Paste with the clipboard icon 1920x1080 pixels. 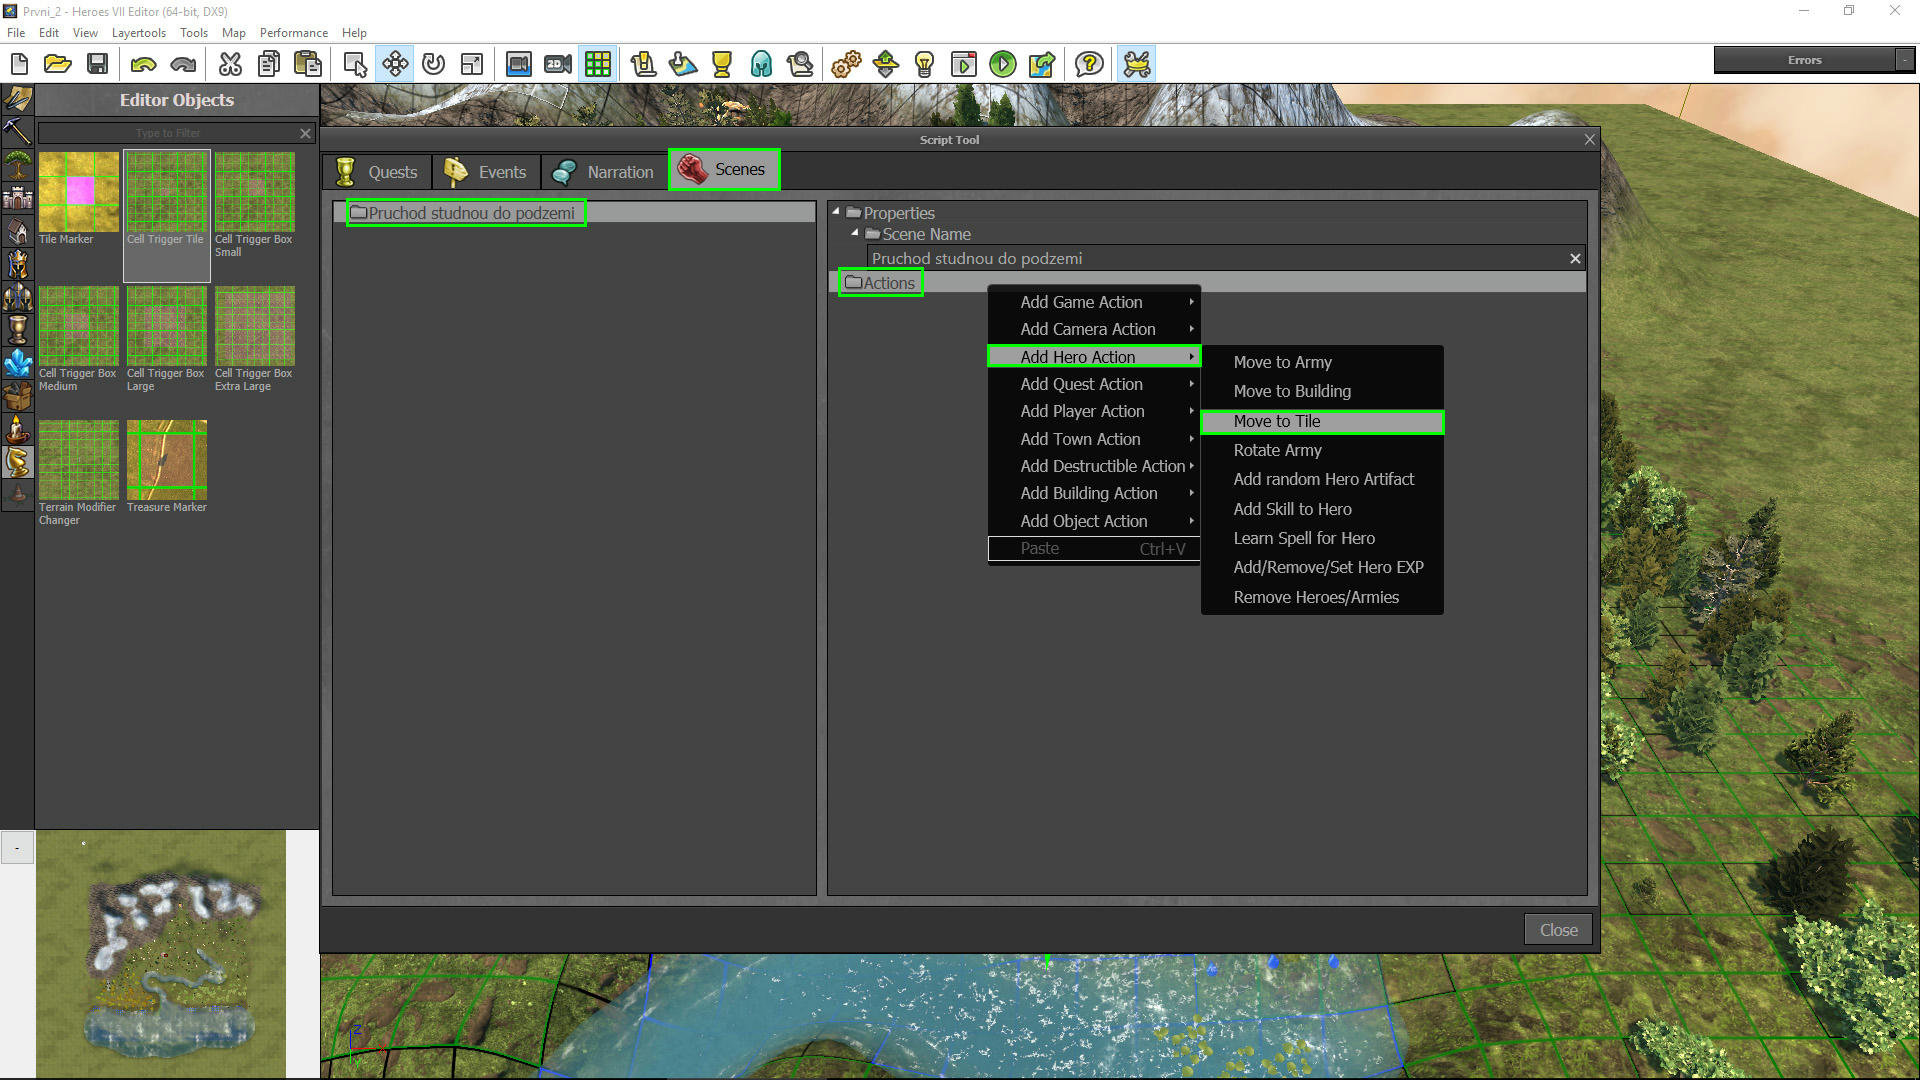(308, 64)
